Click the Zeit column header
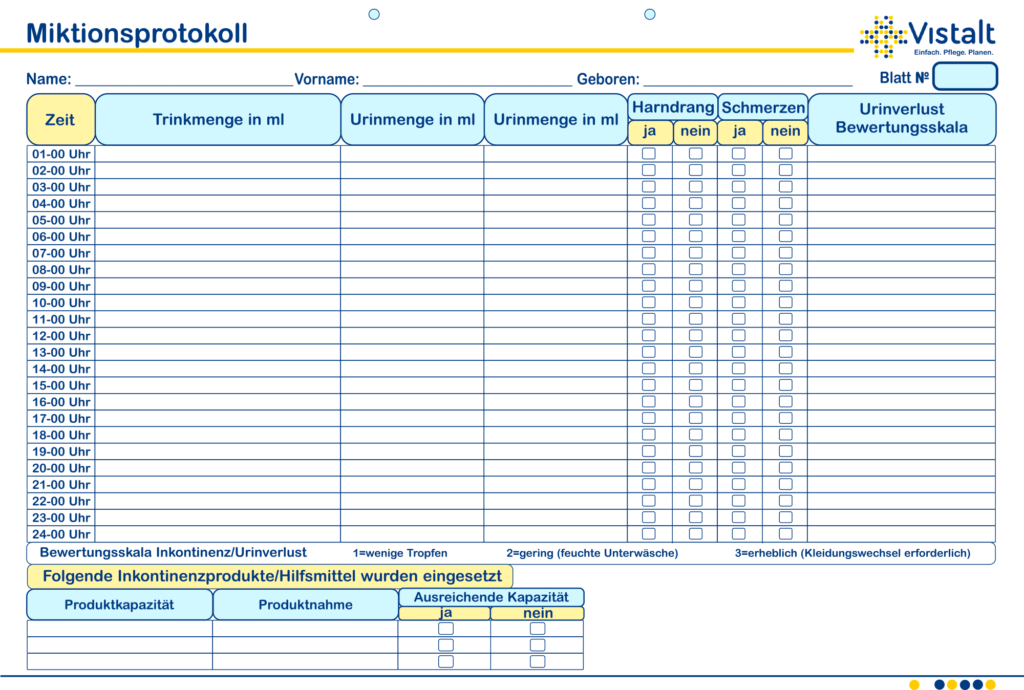This screenshot has height=690, width=1024. 60,120
